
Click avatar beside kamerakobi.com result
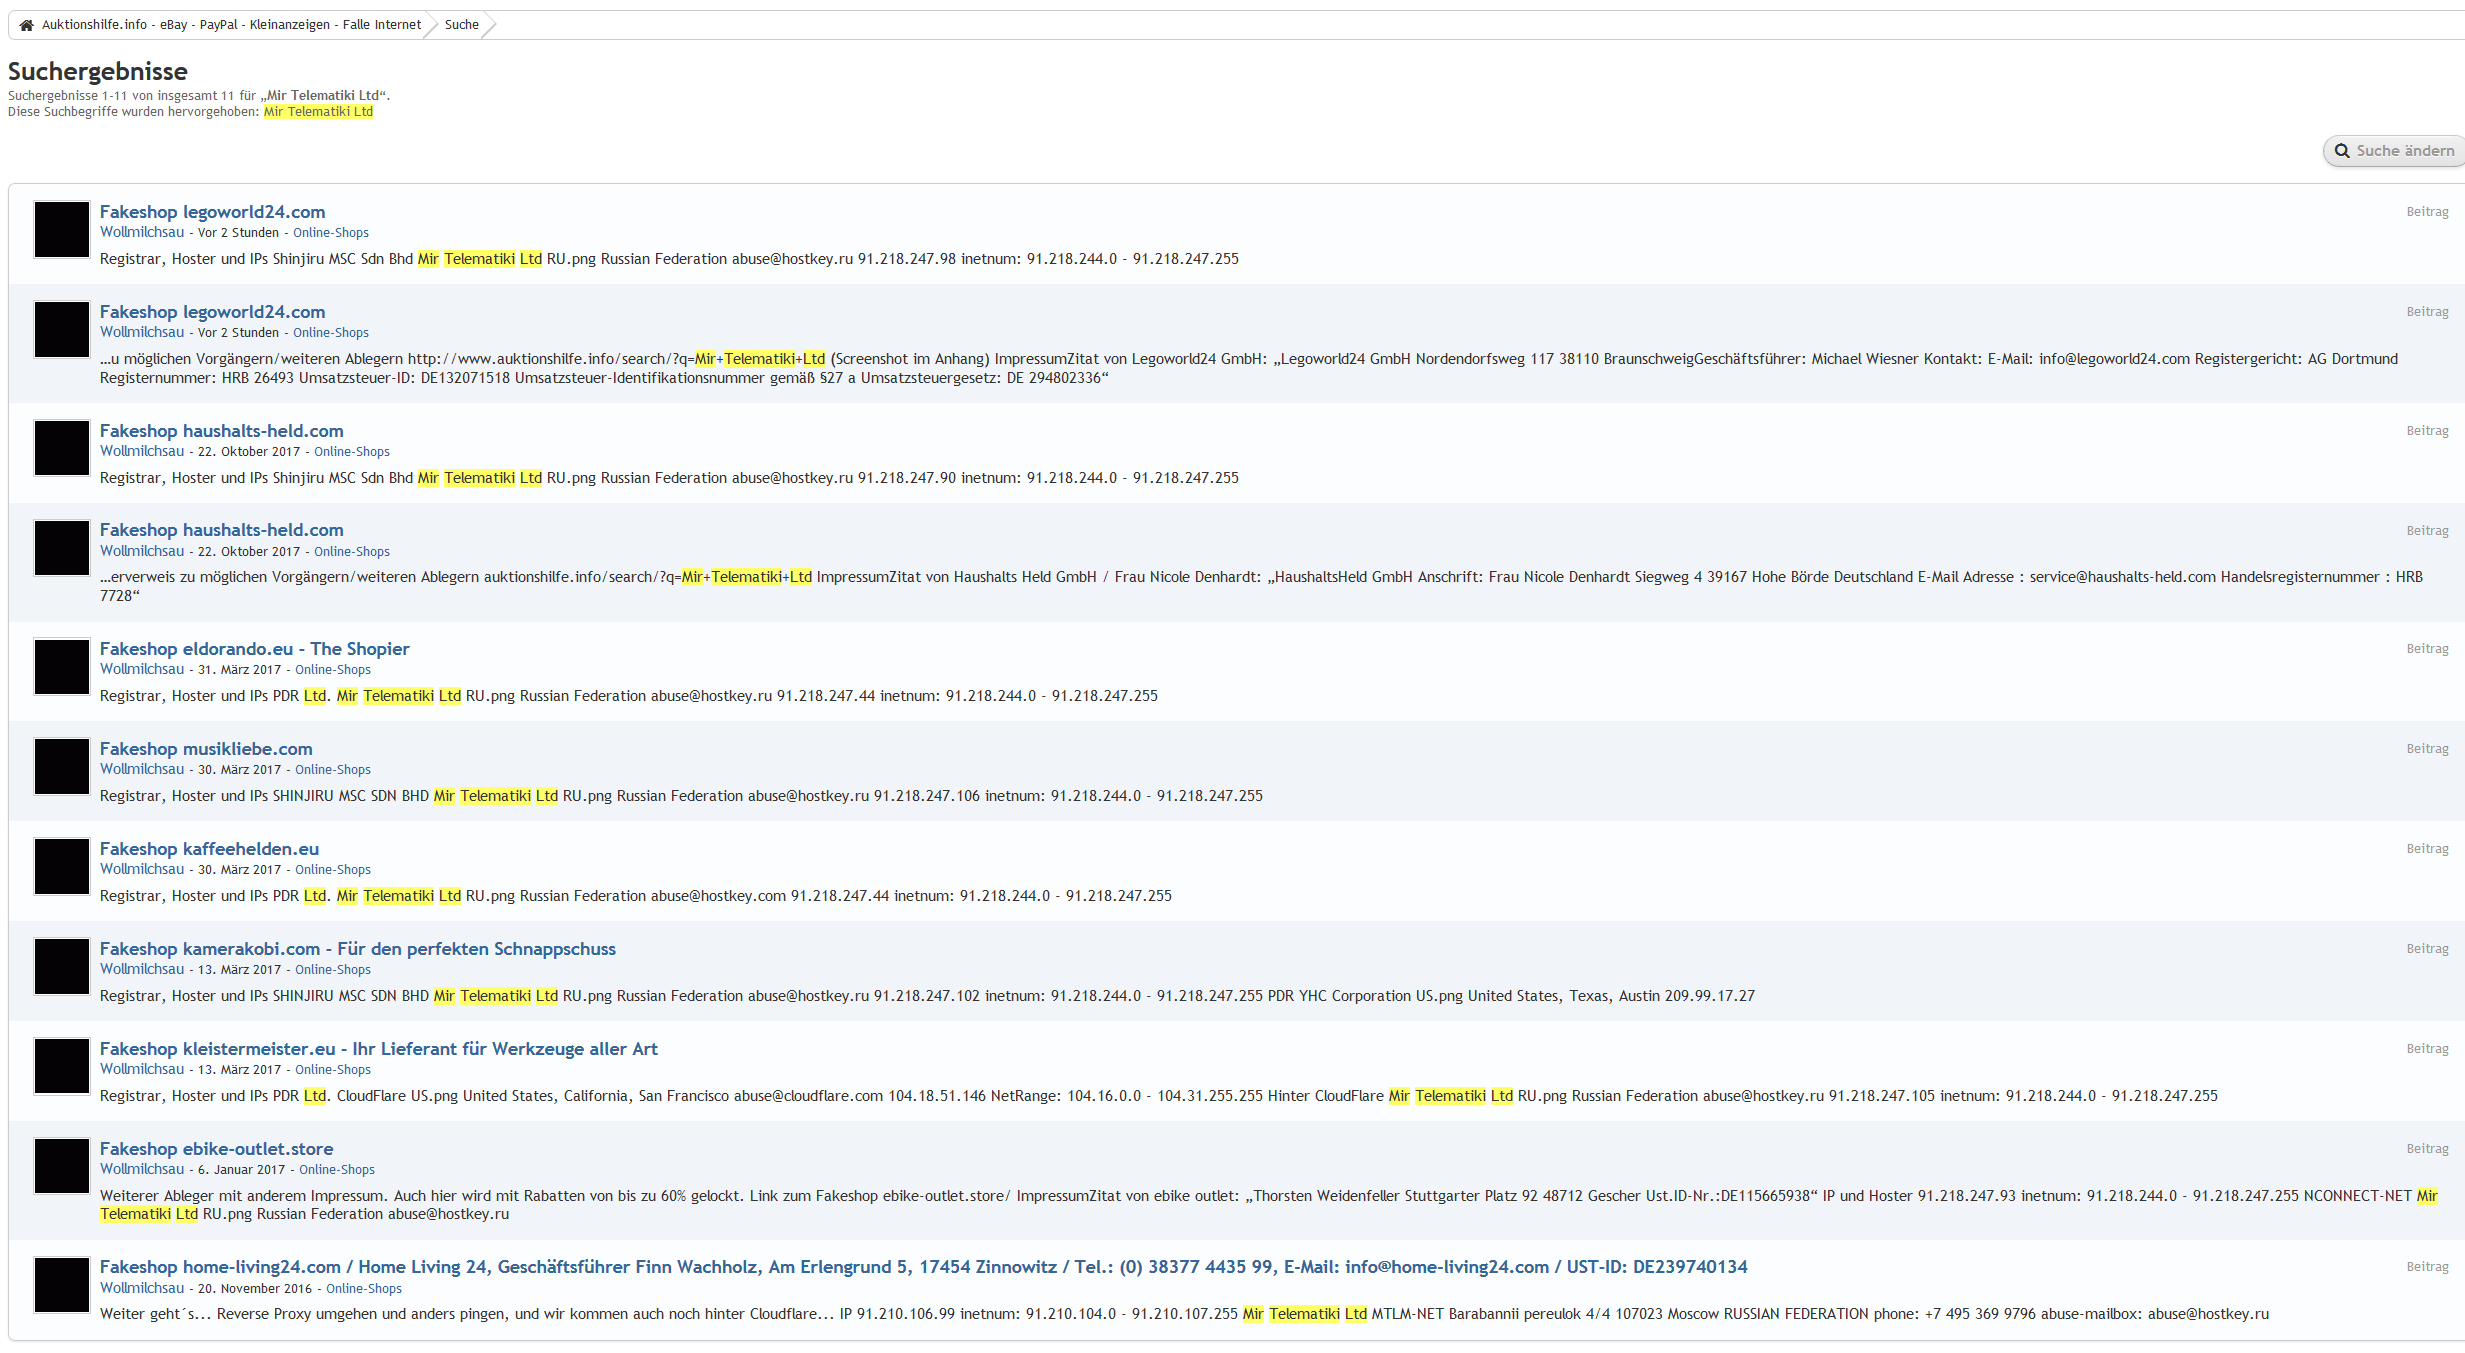point(62,966)
